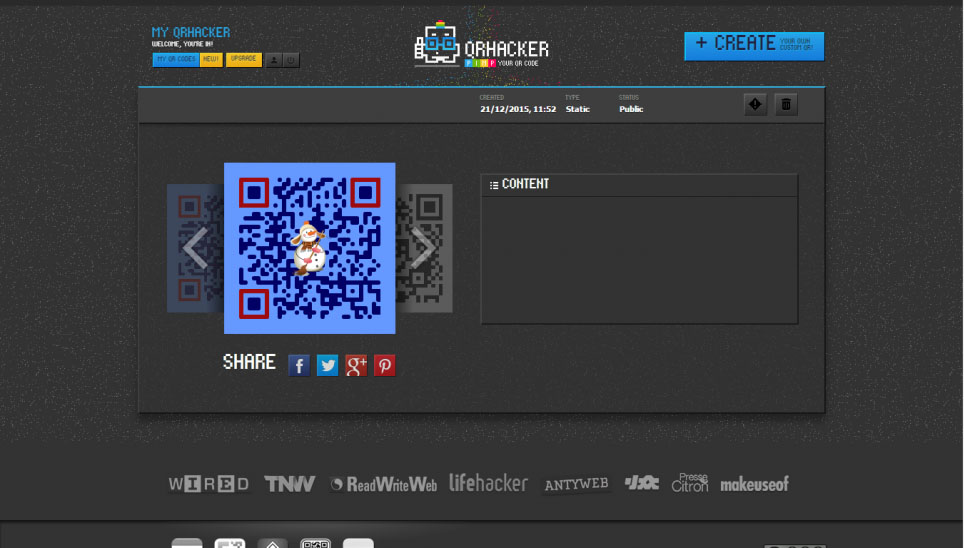Viewport: 964px width, 548px height.
Task: Click the 'Static' type value
Action: pos(577,109)
